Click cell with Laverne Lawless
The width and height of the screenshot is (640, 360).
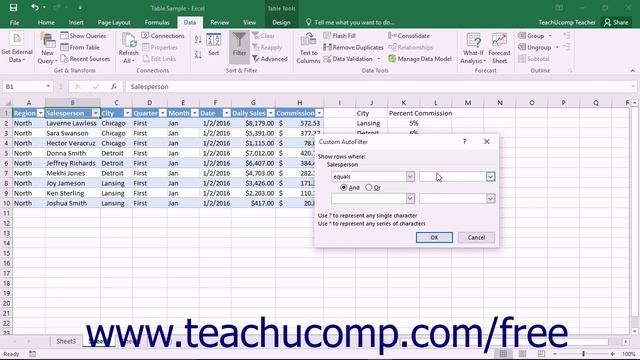72,123
